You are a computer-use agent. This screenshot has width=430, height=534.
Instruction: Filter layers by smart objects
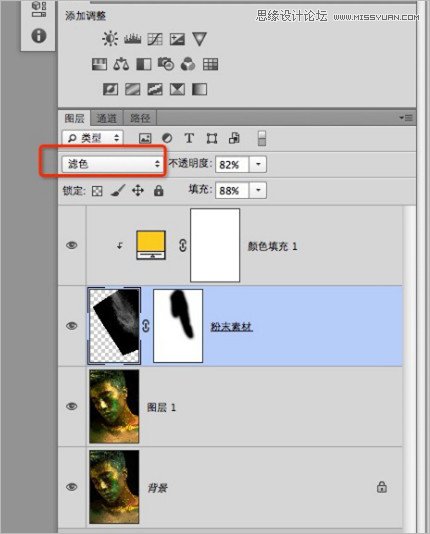(234, 138)
